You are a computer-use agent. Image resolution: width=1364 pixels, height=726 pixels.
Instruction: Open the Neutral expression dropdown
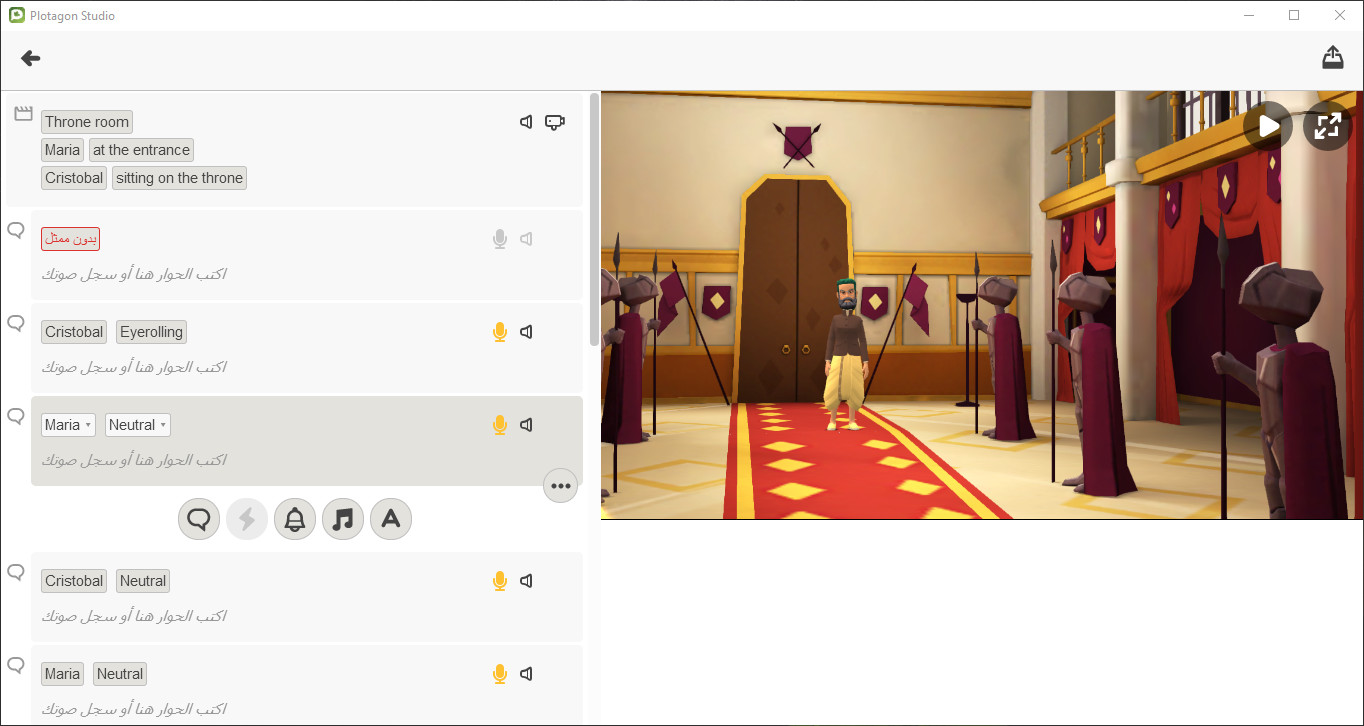tap(138, 425)
